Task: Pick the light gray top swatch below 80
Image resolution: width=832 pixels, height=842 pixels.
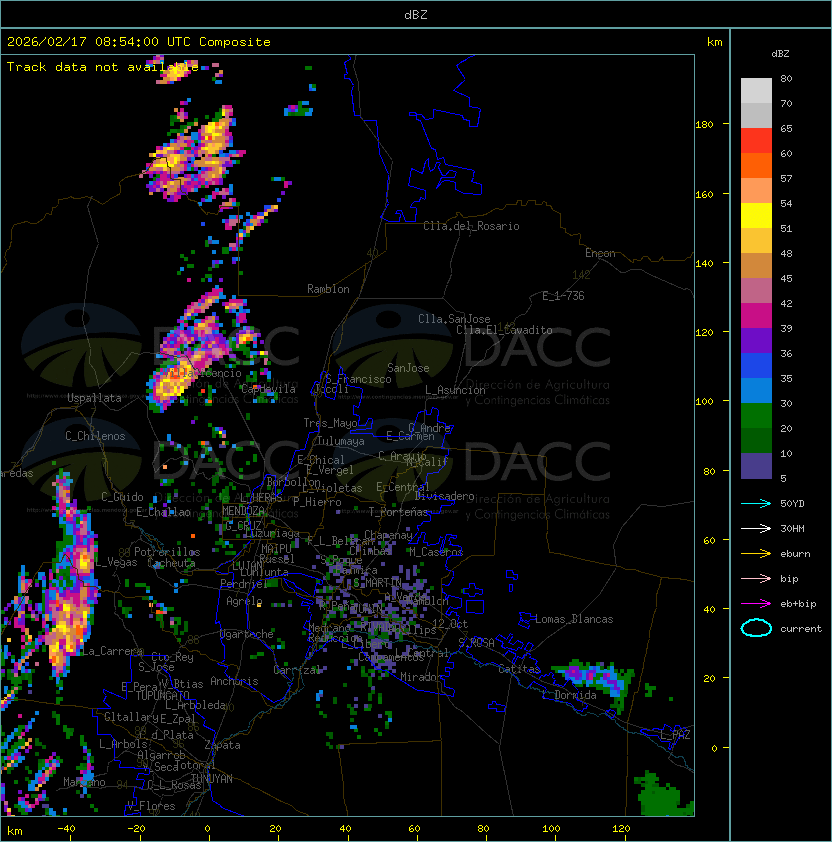Action: (756, 91)
